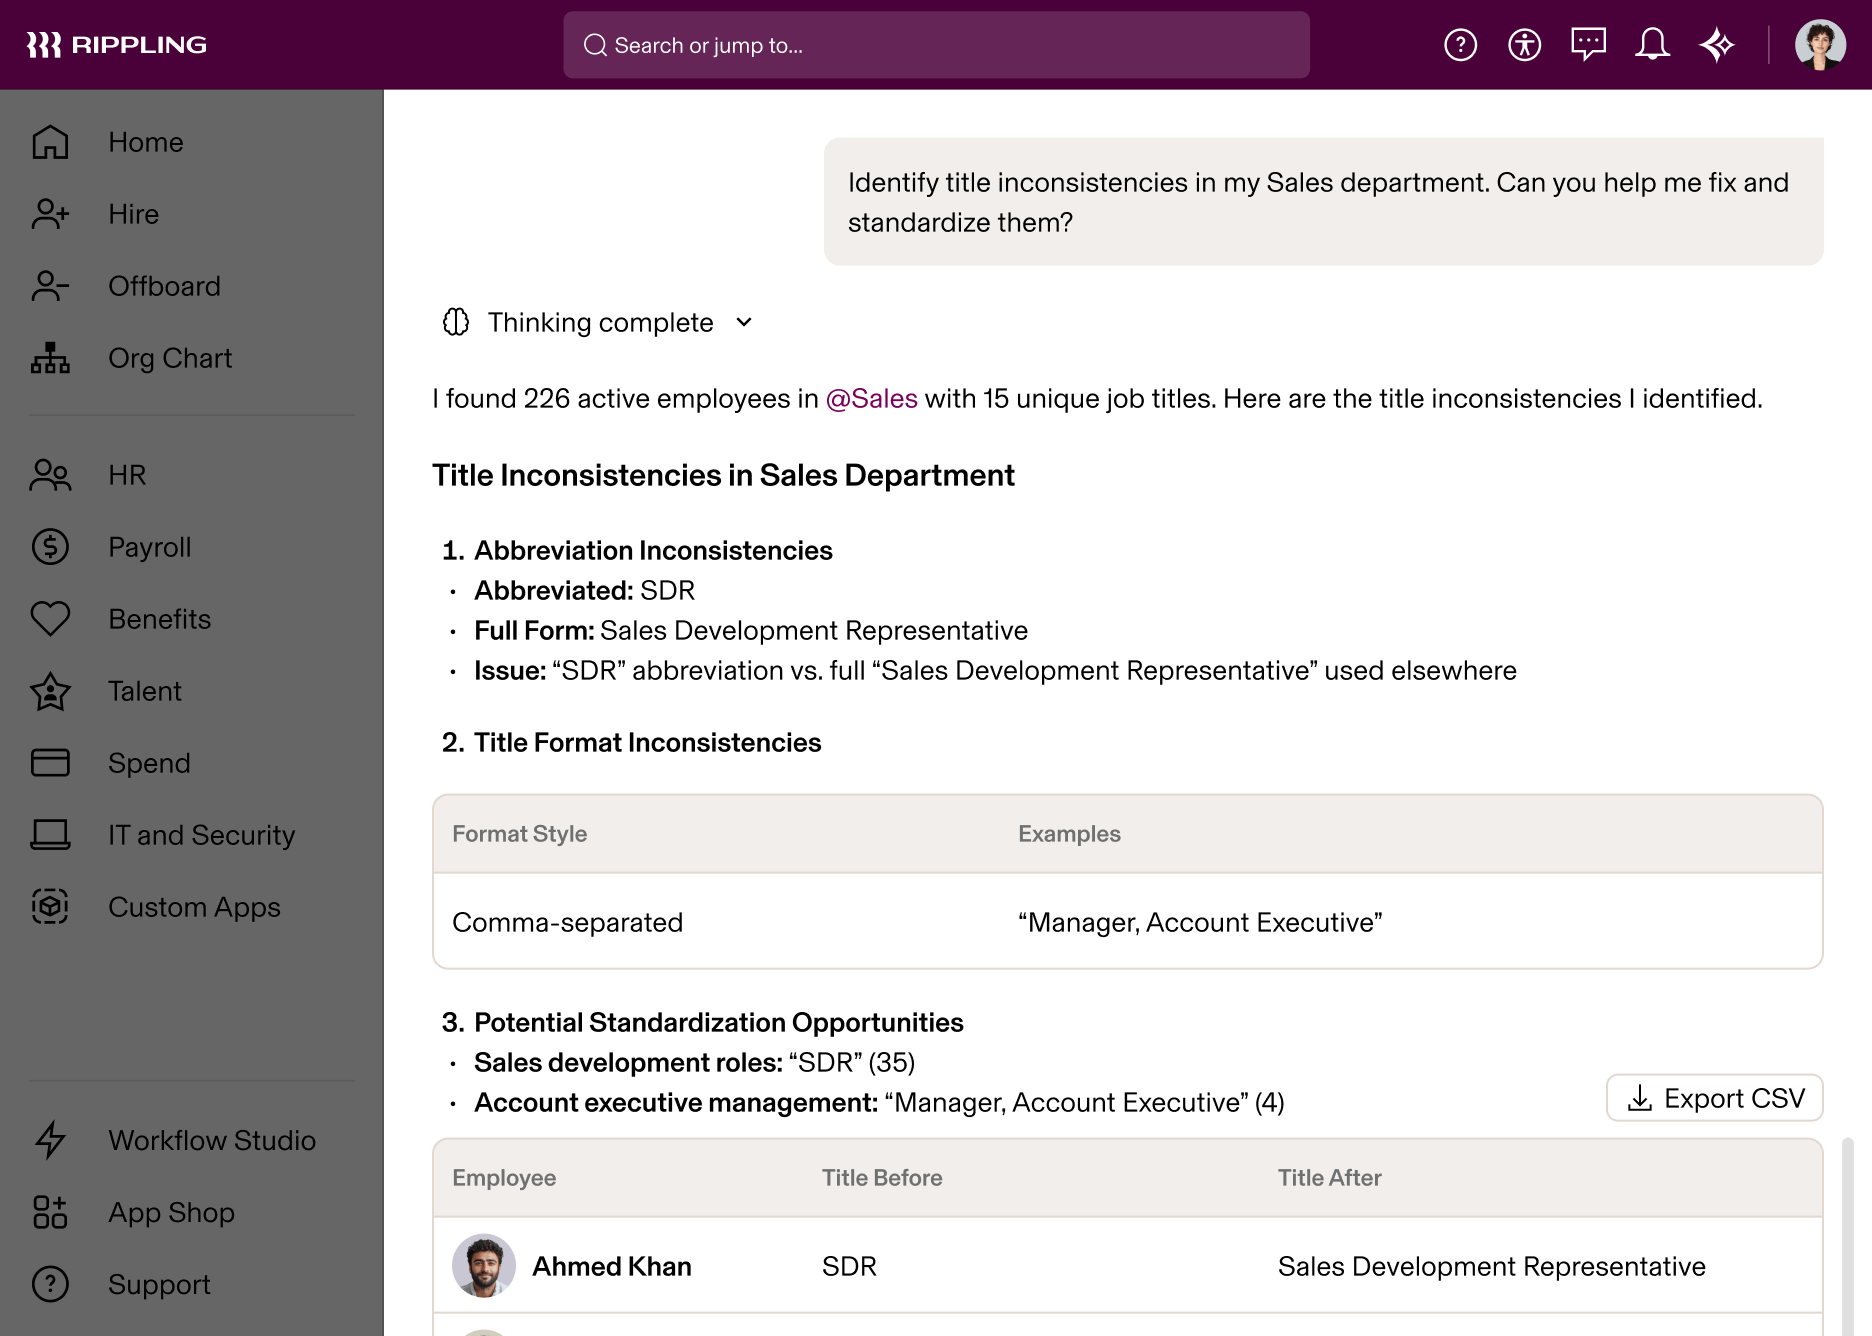Open the accessibility options icon
The image size is (1872, 1336).
pyautogui.click(x=1524, y=44)
